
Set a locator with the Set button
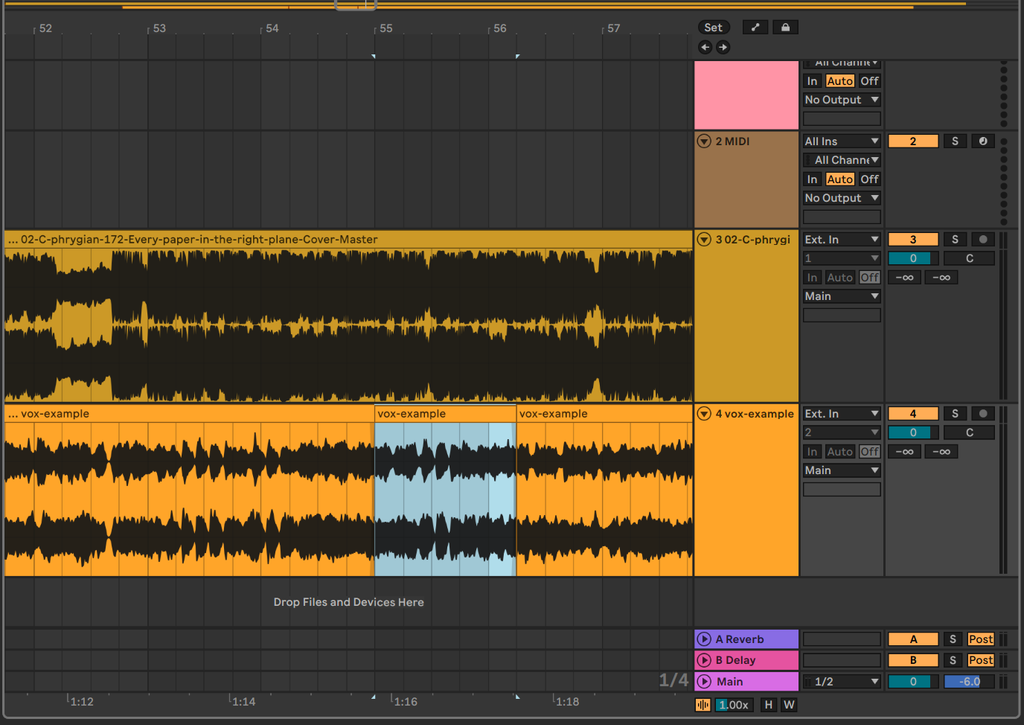713,27
